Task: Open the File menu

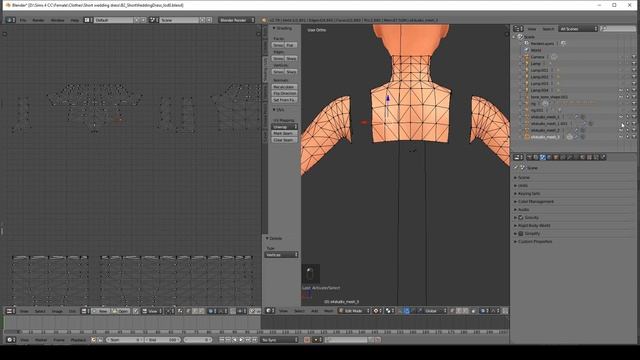Action: [23, 20]
